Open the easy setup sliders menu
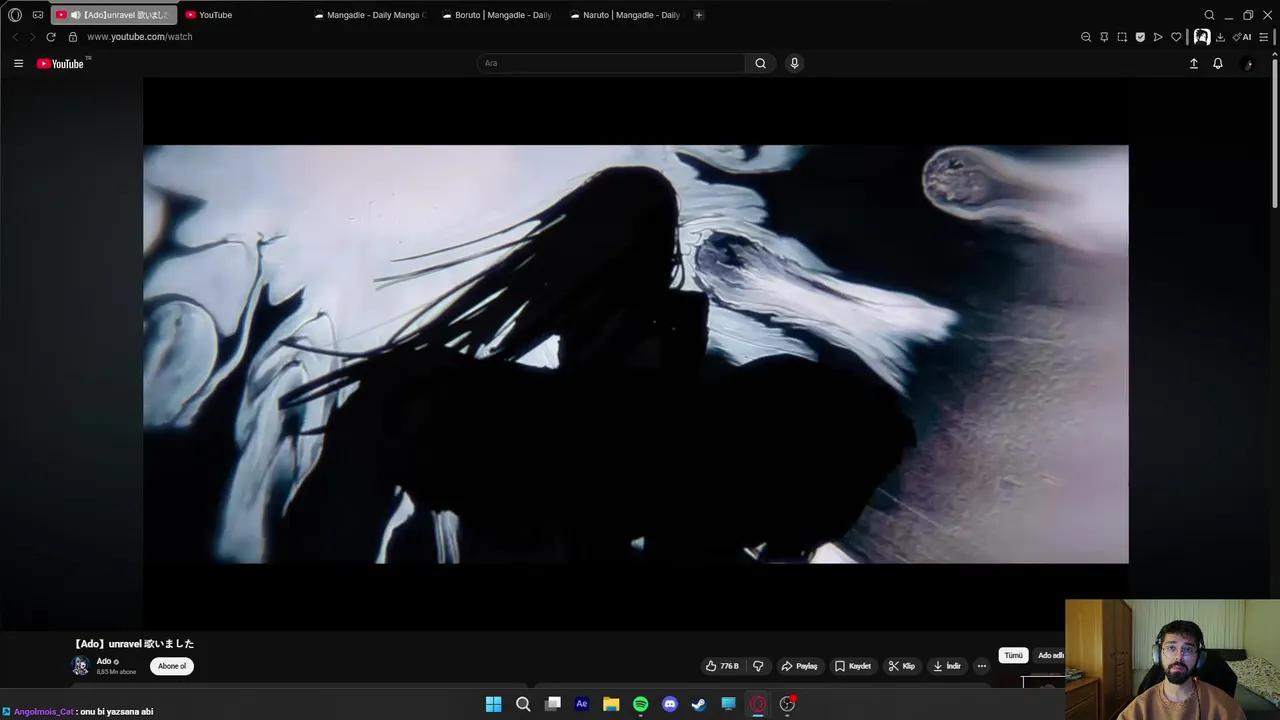1280x720 pixels. pos(1264,37)
